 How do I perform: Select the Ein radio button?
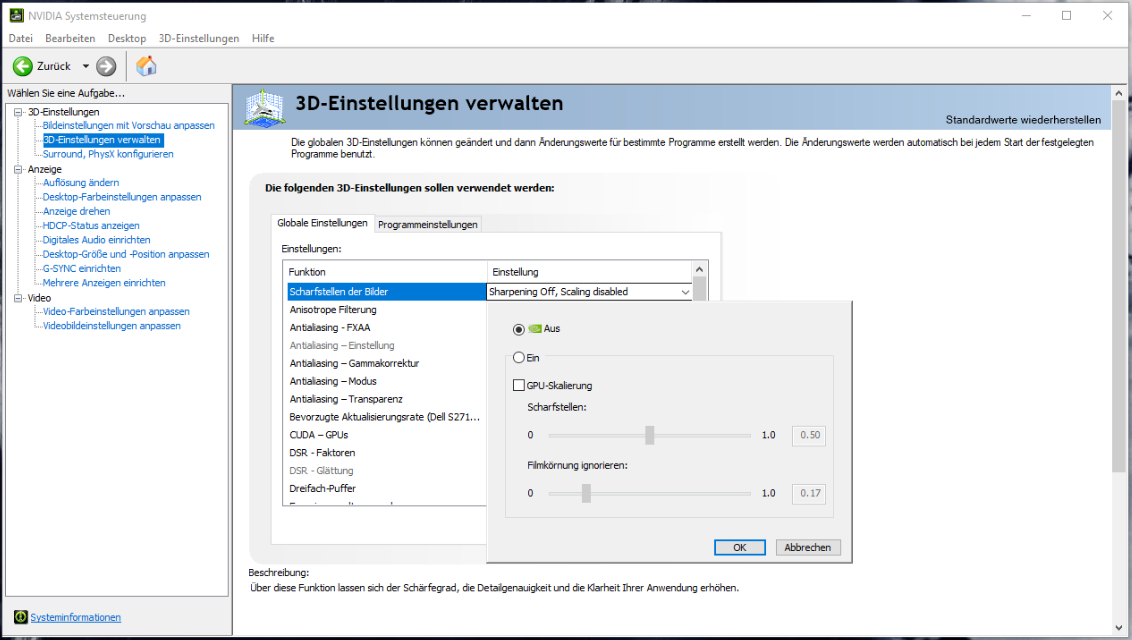[x=518, y=357]
